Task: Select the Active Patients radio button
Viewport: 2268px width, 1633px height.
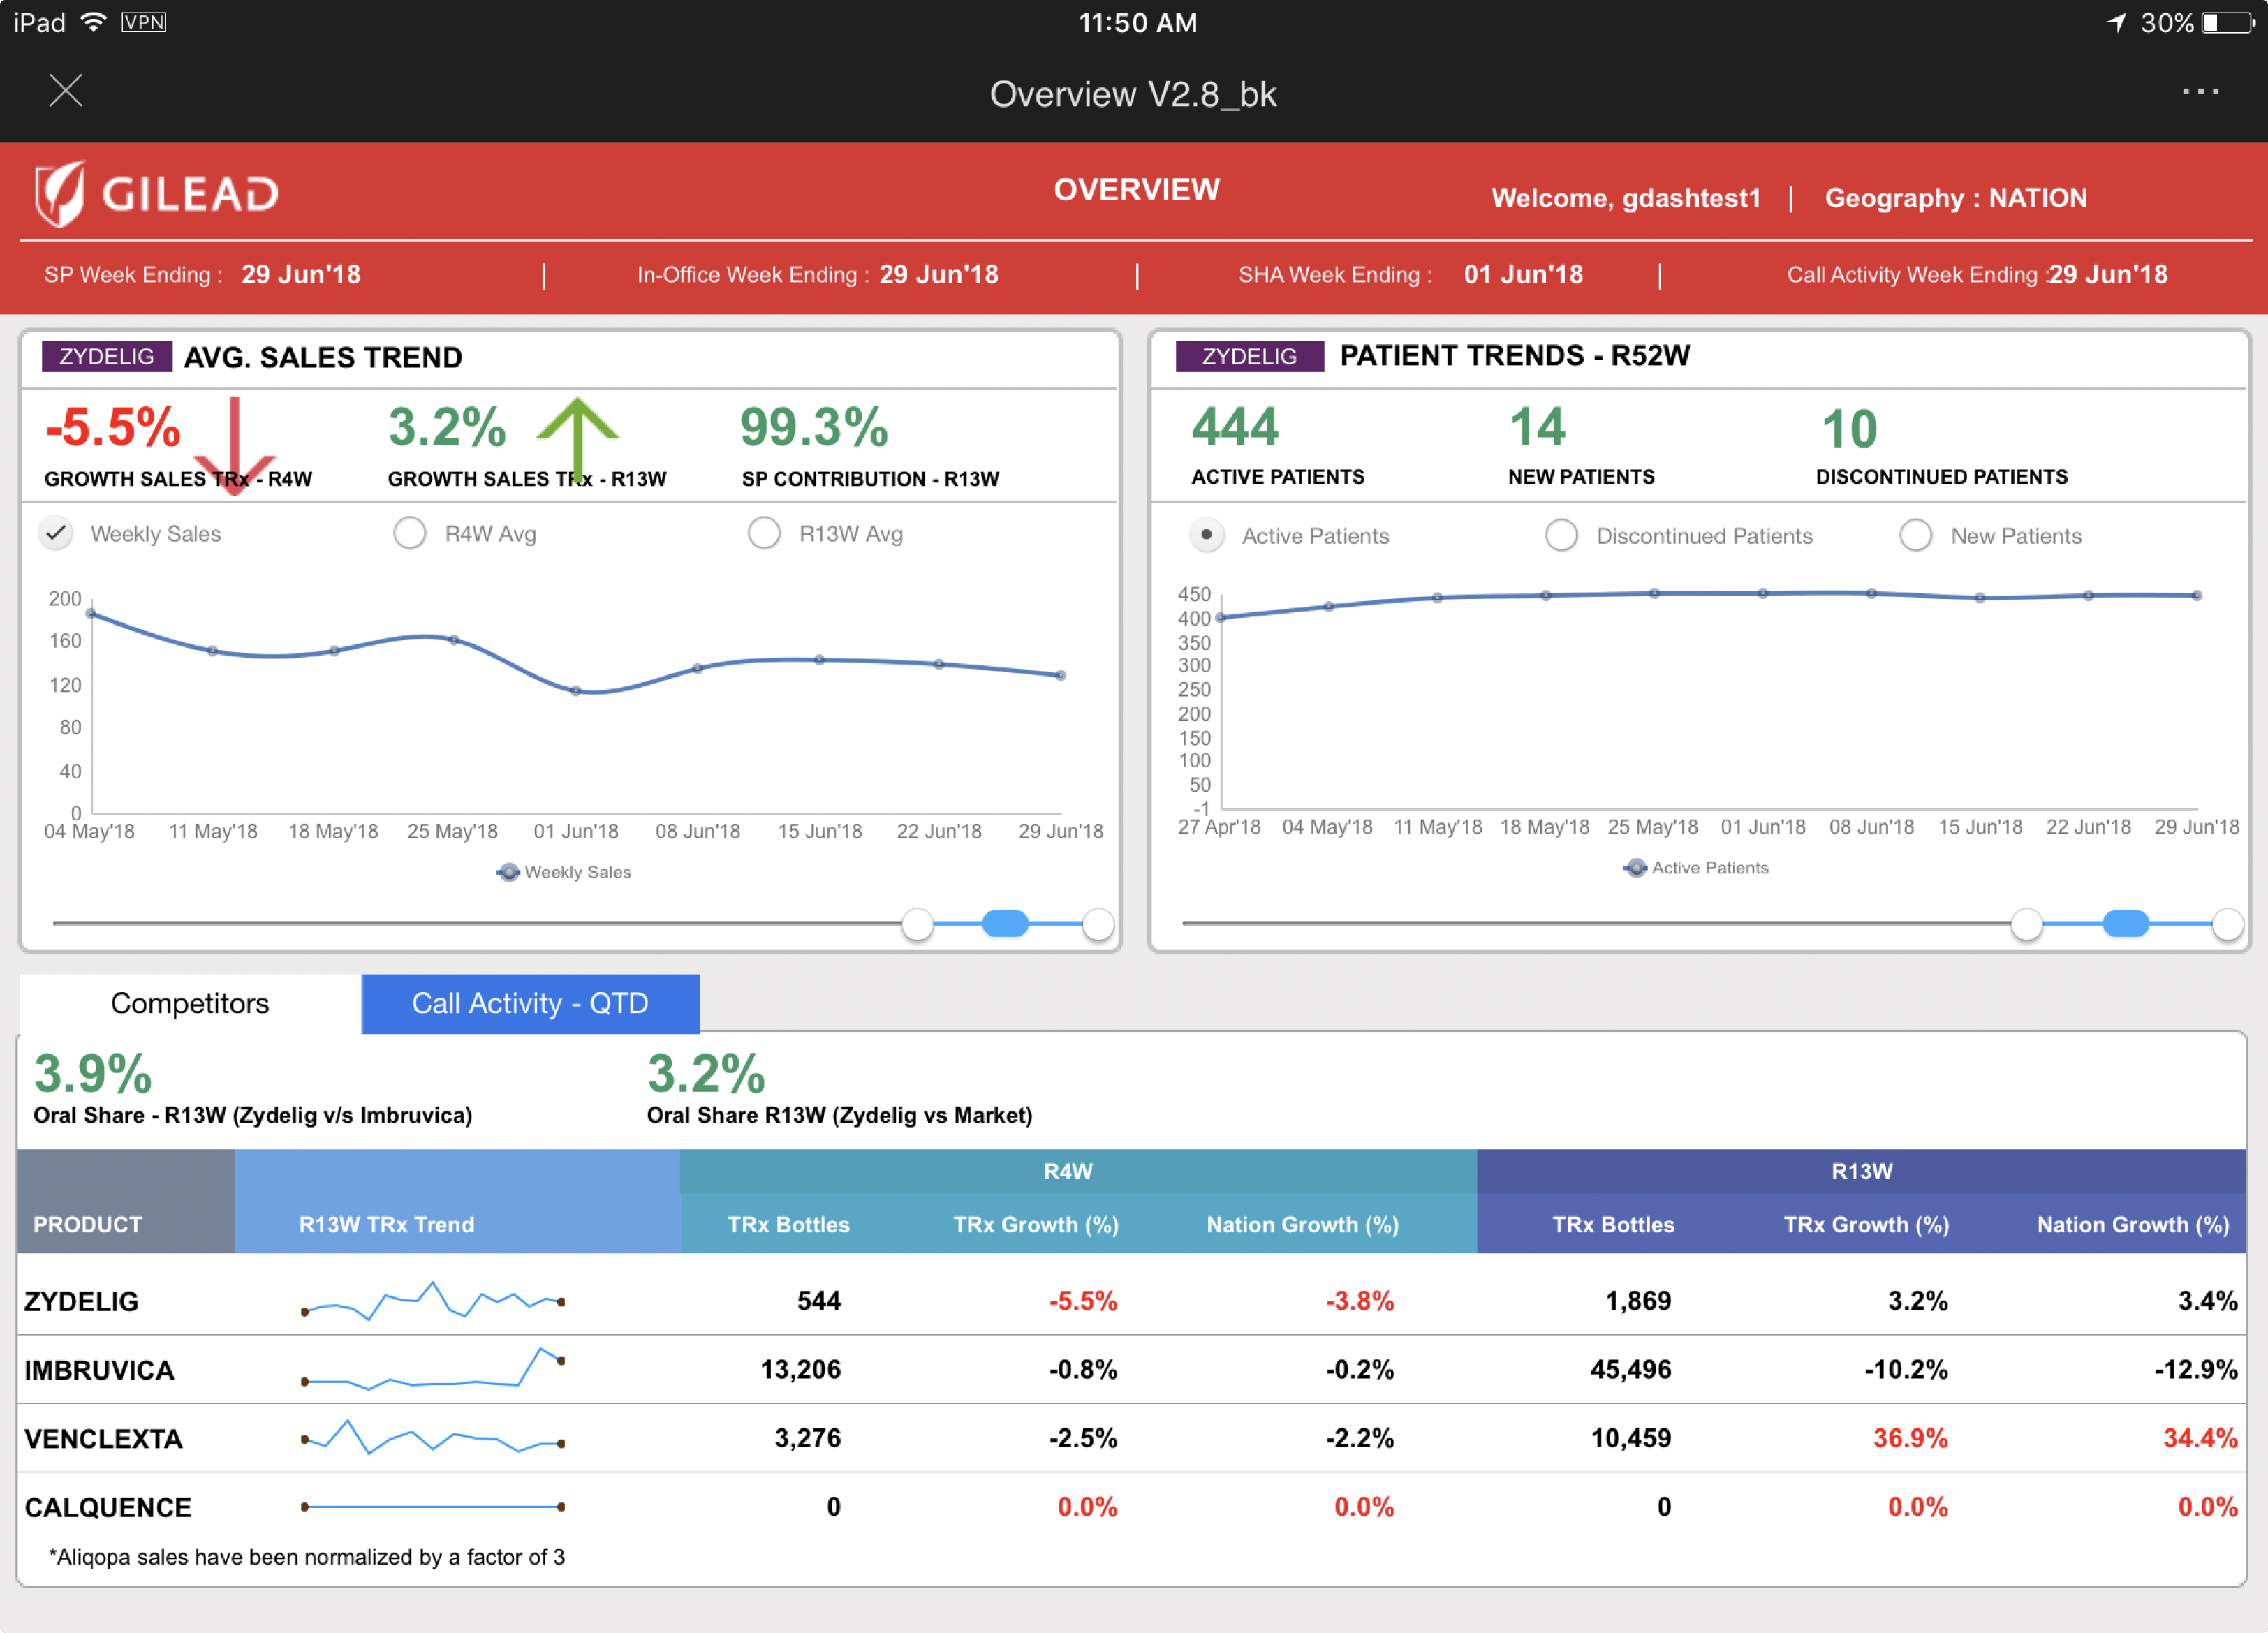Action: (1207, 535)
